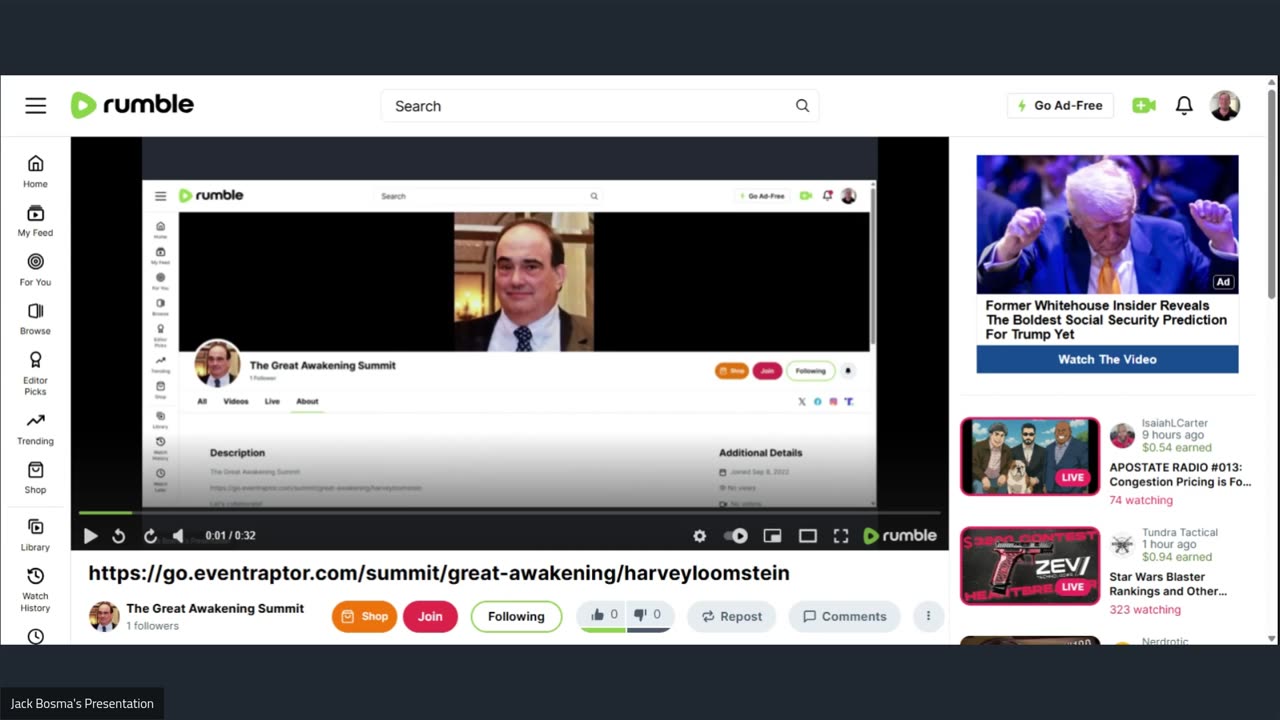
Task: Mute the video volume
Action: coord(179,536)
